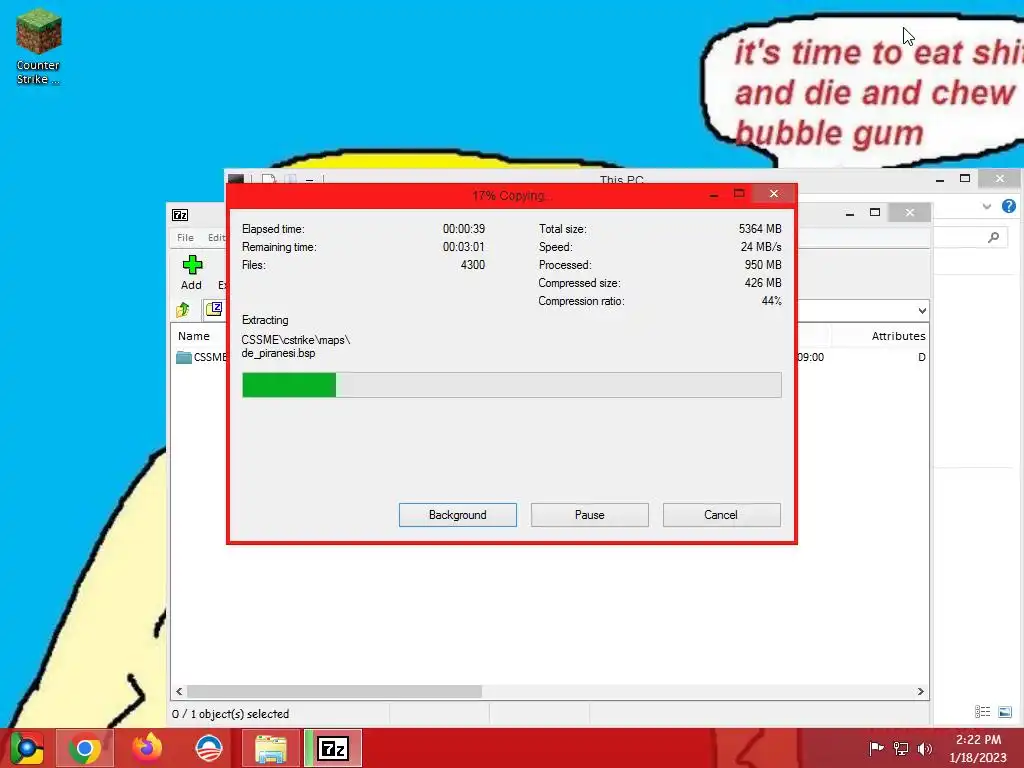Open the Obama-logo app on taskbar

coord(209,748)
